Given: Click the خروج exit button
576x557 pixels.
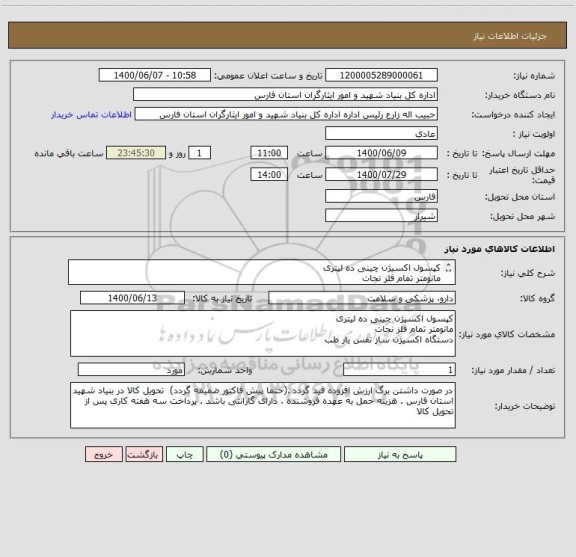Looking at the screenshot, I should (x=104, y=454).
